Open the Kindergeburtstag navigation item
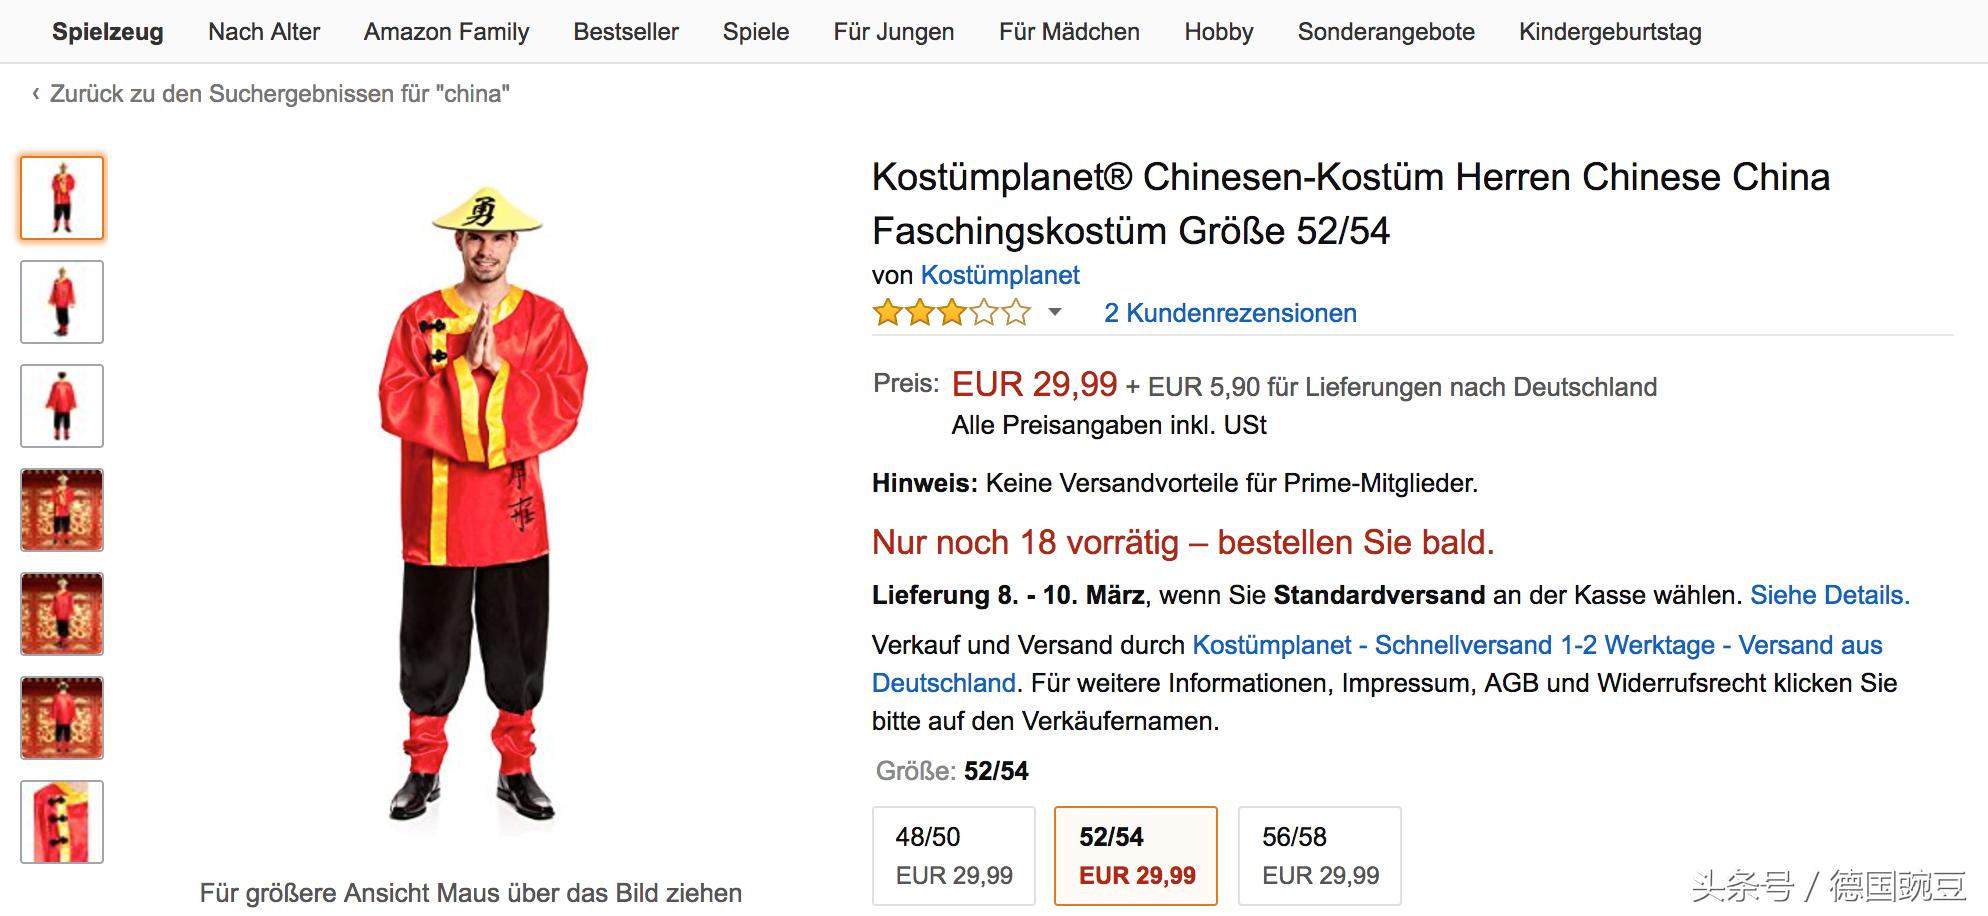 tap(1610, 32)
